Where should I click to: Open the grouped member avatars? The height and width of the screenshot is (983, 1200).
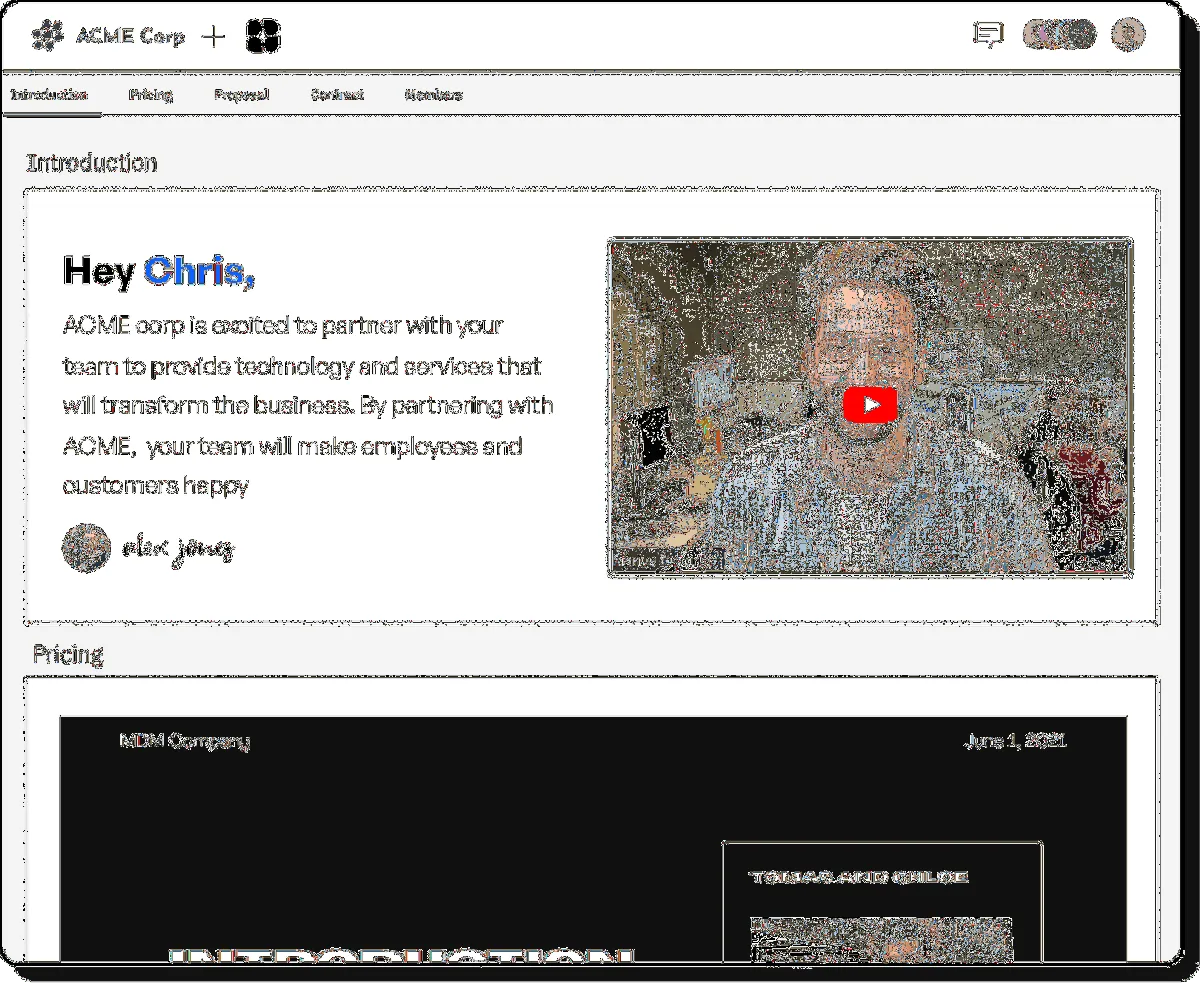tap(1059, 35)
